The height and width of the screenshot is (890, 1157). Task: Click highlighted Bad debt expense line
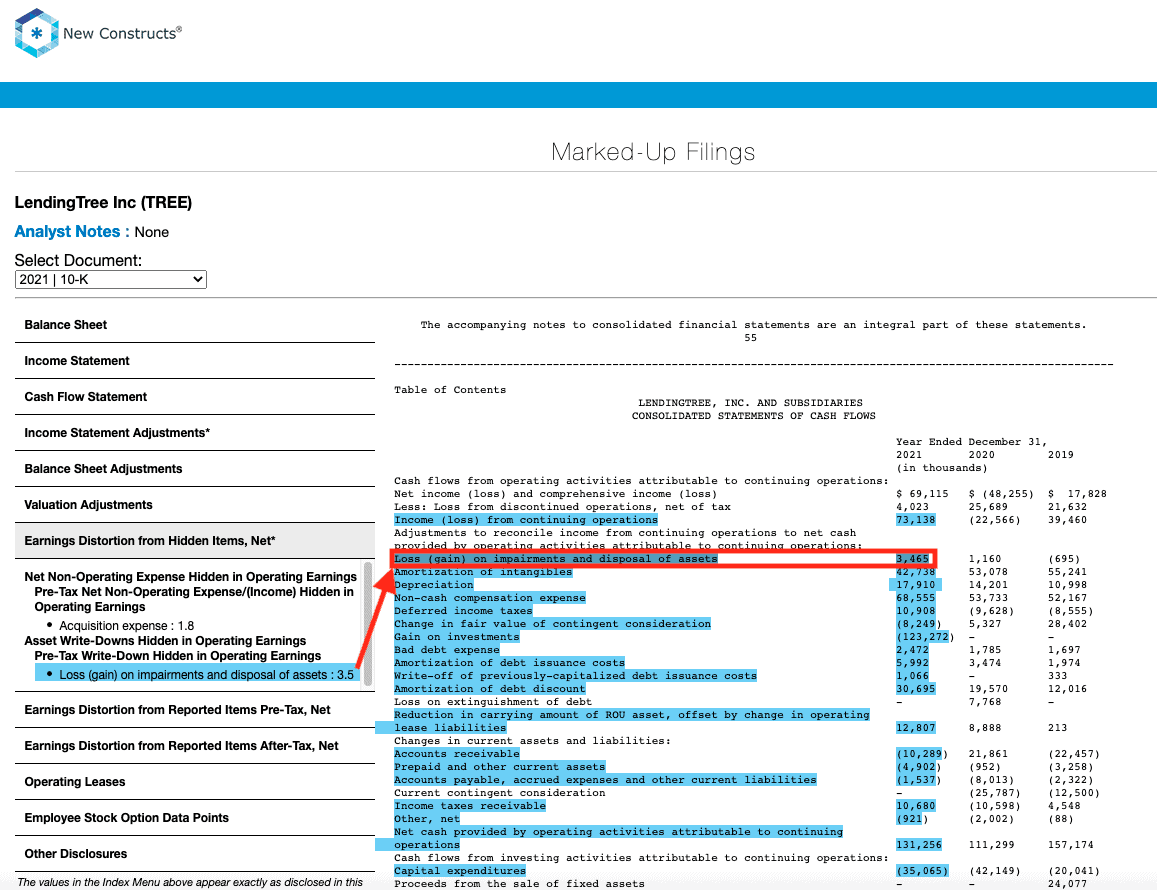447,650
